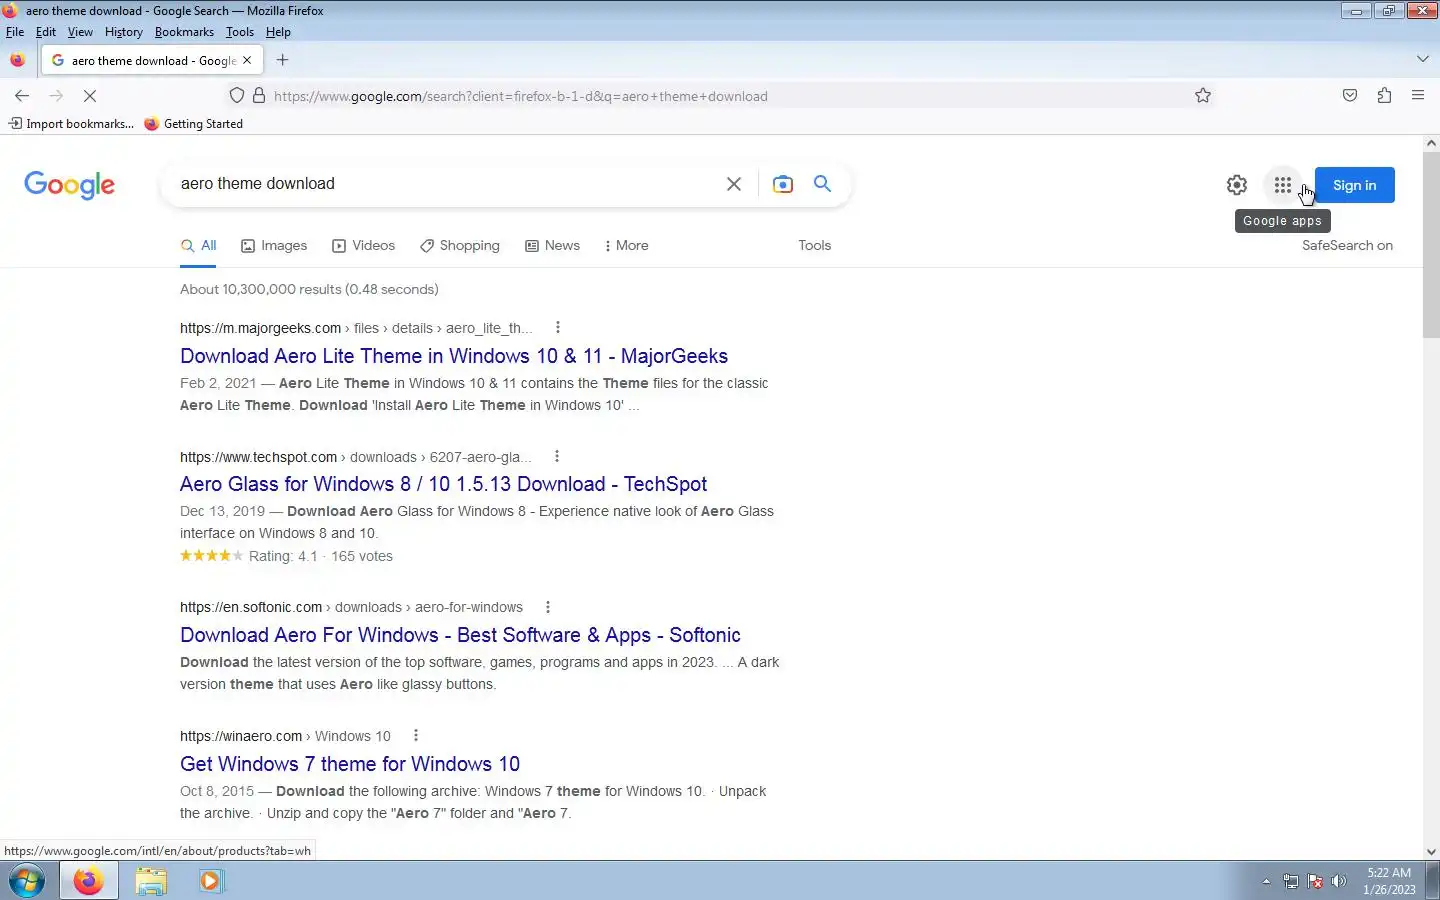The width and height of the screenshot is (1440, 900).
Task: Open the Edit menu
Action: (x=46, y=32)
